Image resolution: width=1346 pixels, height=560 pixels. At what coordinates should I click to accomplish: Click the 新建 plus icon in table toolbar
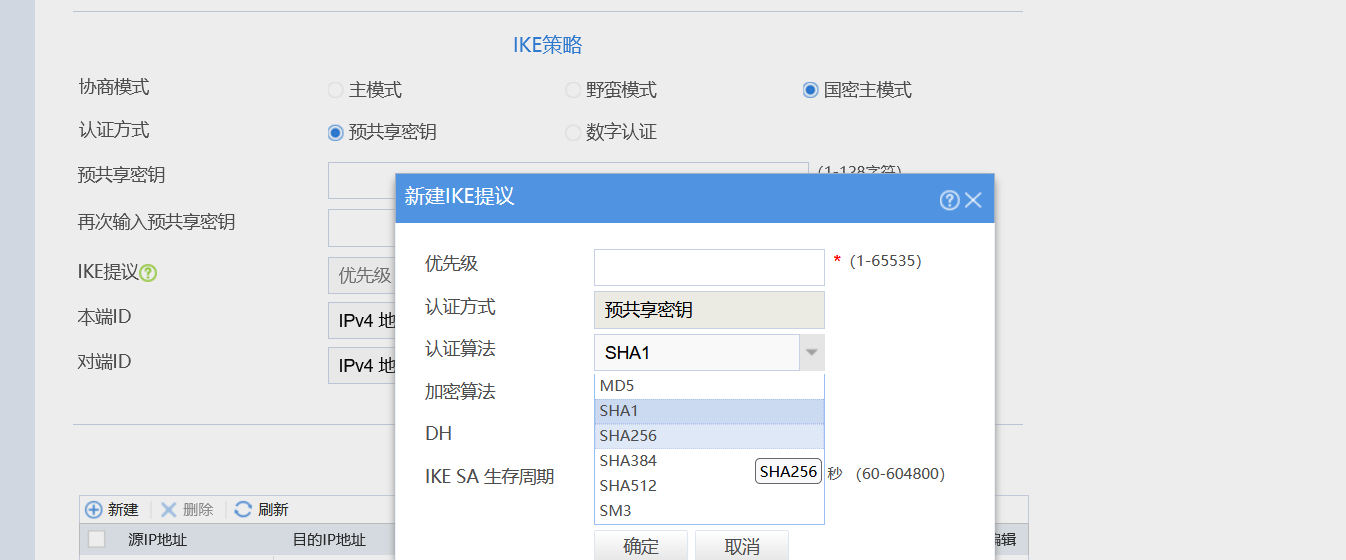[94, 510]
